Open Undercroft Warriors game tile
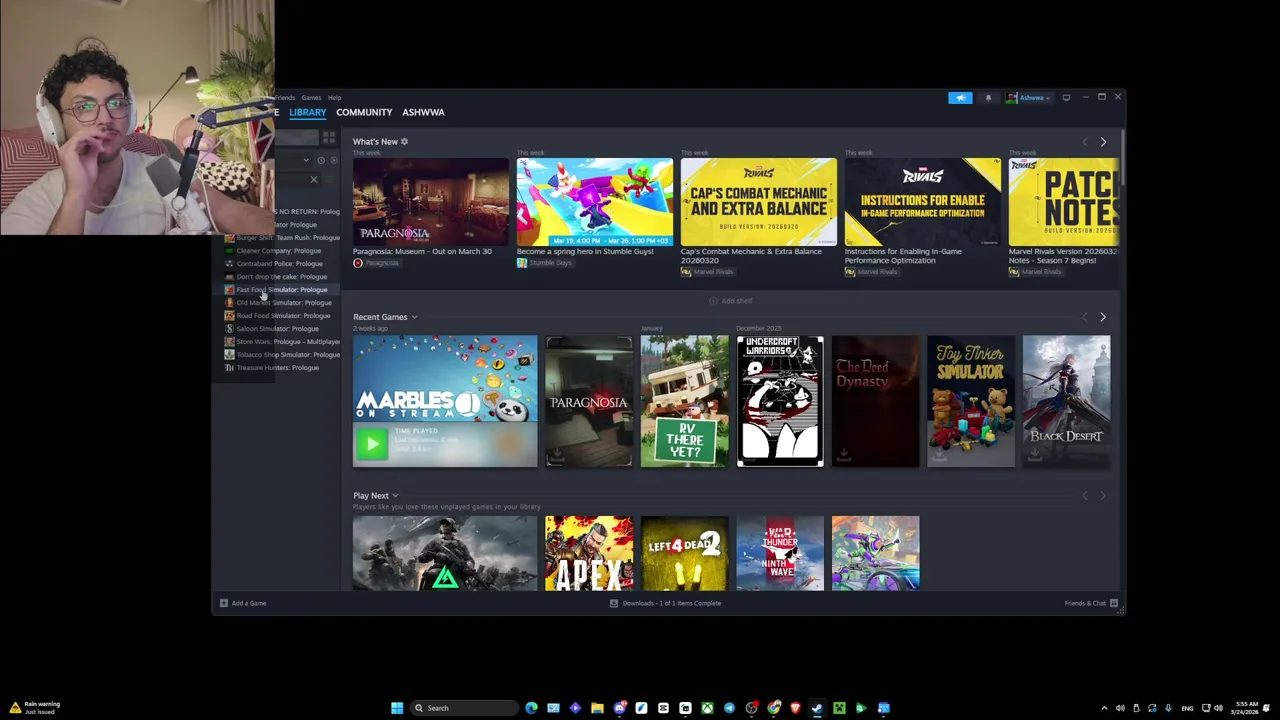 pyautogui.click(x=780, y=402)
